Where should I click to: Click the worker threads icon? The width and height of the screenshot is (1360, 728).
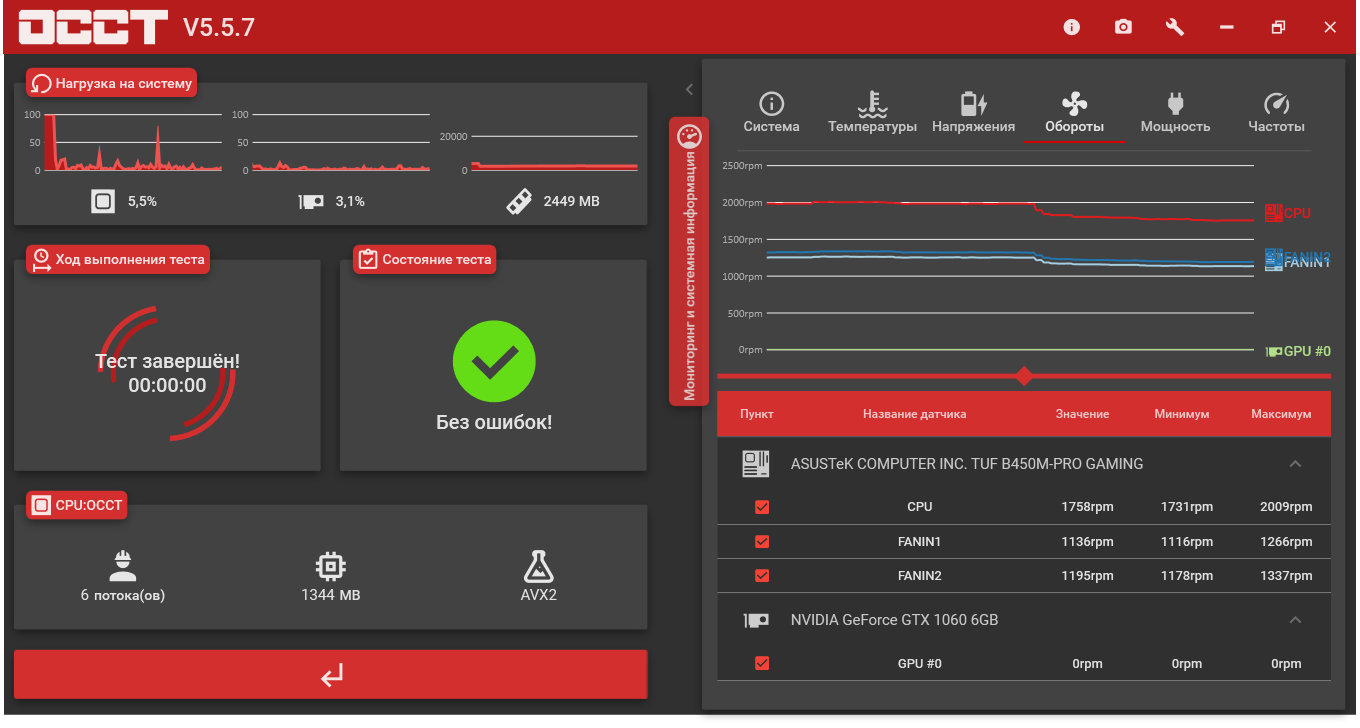123,567
